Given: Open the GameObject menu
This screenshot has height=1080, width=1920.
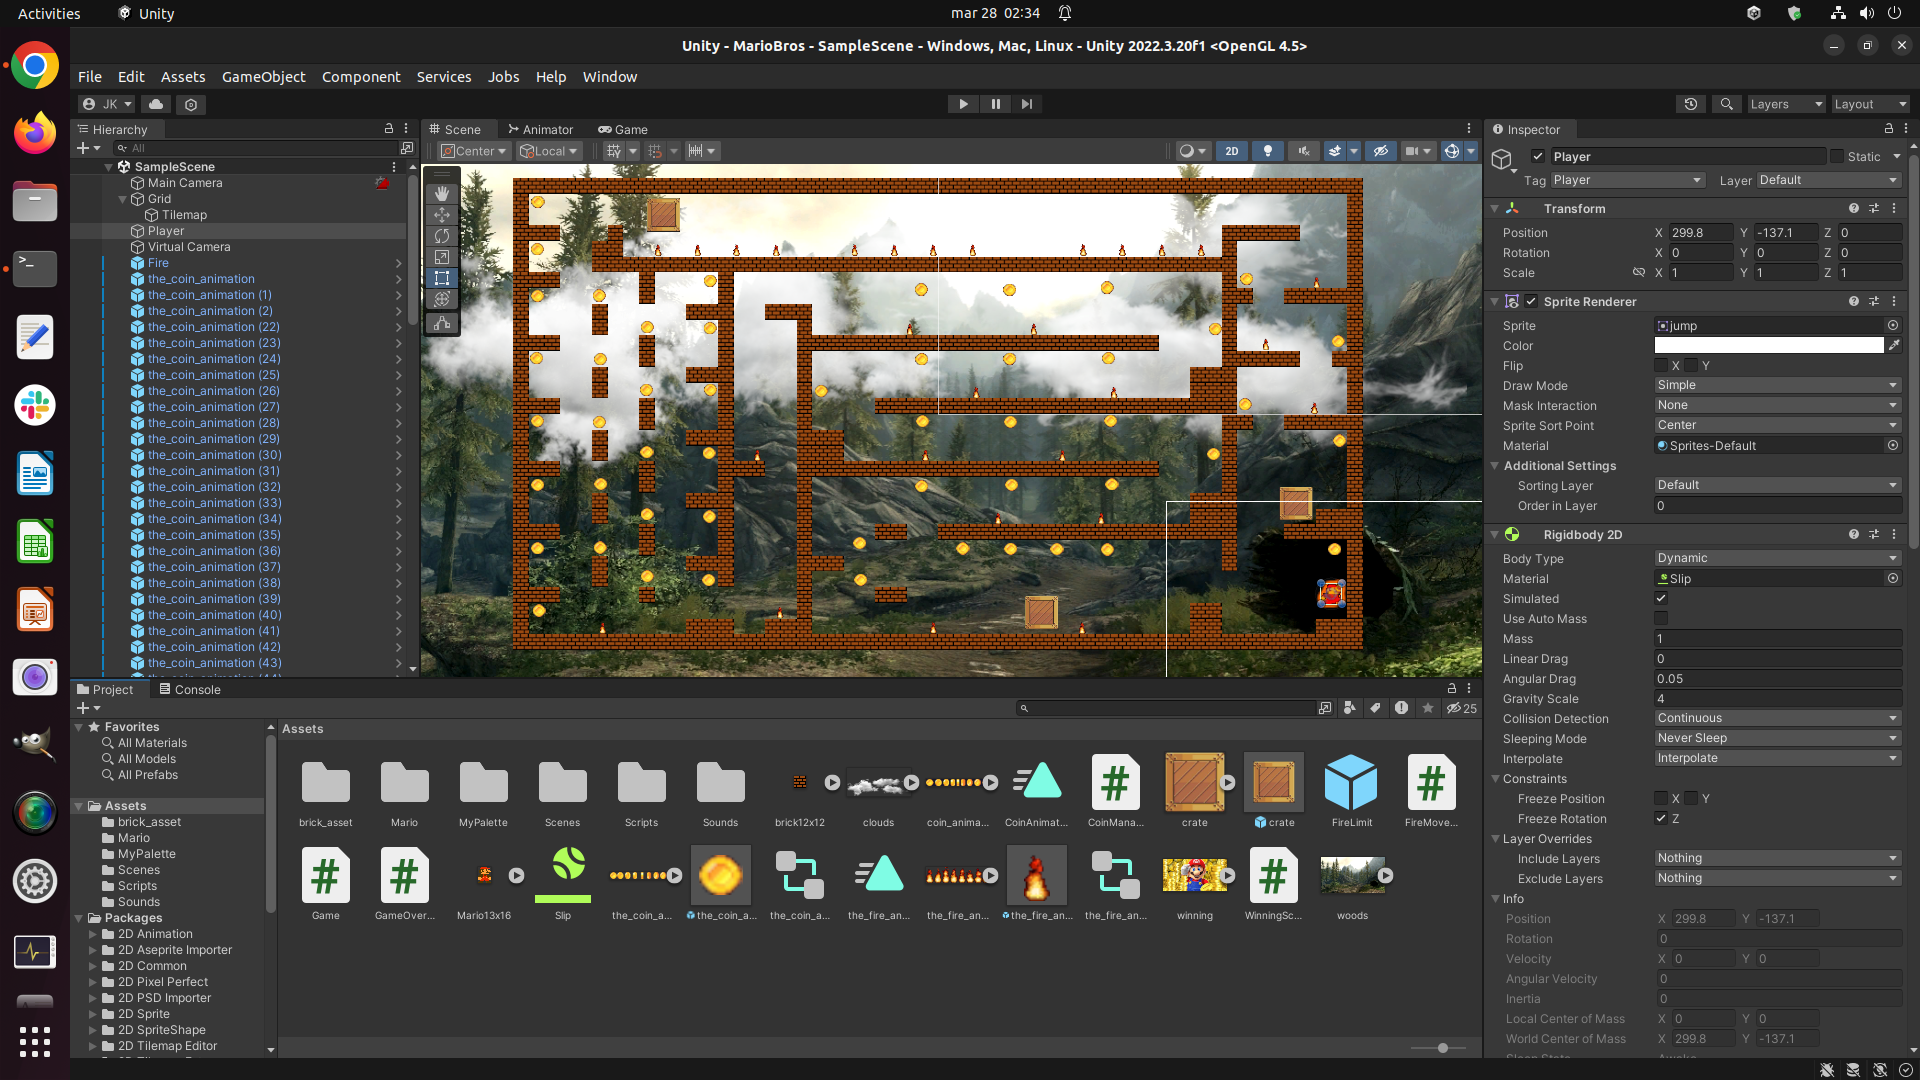Looking at the screenshot, I should pyautogui.click(x=263, y=77).
